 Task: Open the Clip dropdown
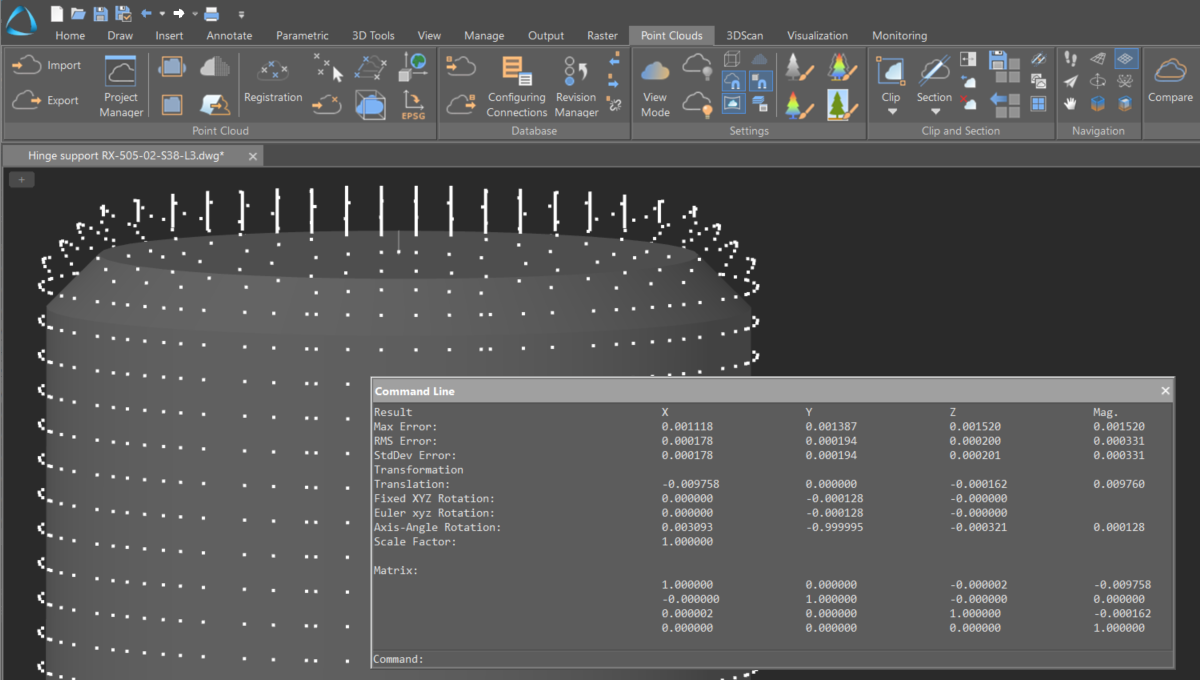pyautogui.click(x=891, y=110)
